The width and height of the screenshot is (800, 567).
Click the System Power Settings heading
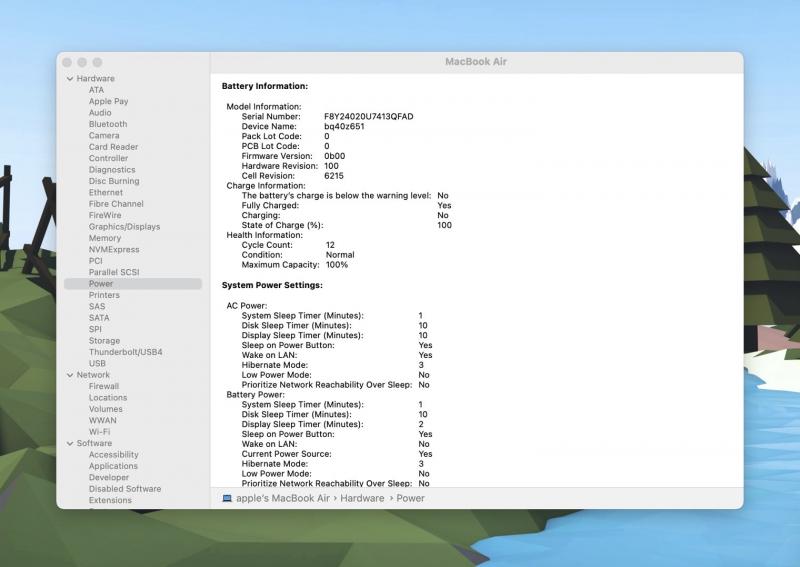(272, 285)
